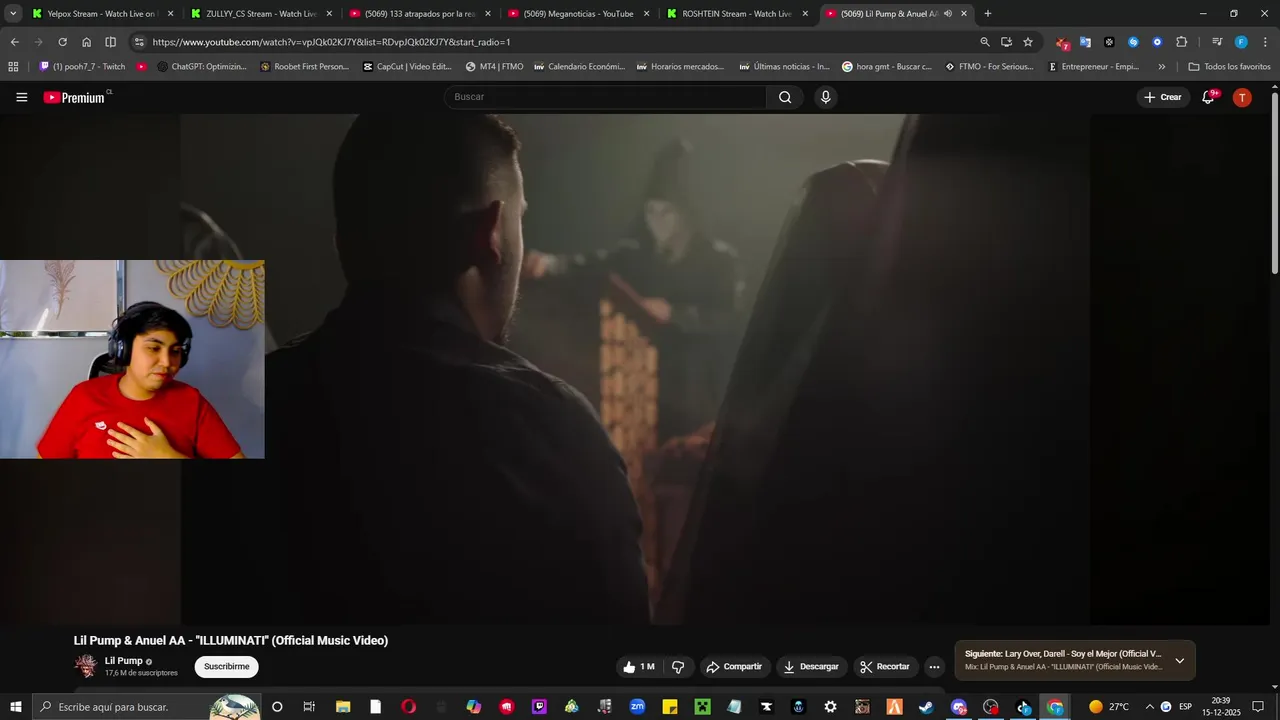Open the YouTube guide hamburger menu
Viewport: 1280px width, 720px height.
pyautogui.click(x=21, y=97)
